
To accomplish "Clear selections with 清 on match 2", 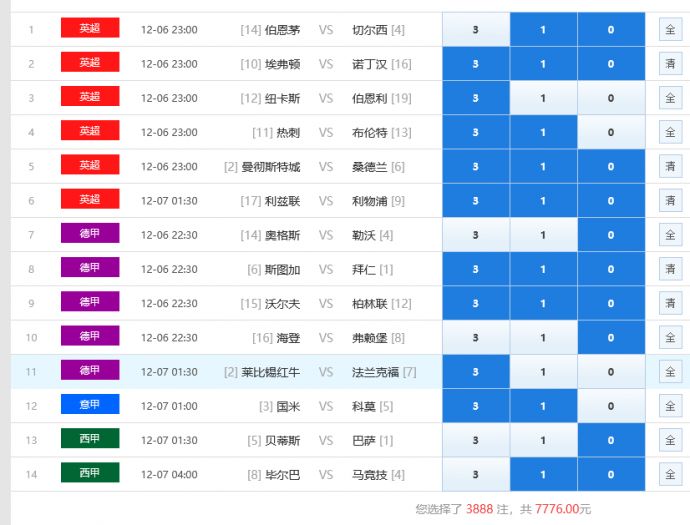I will tap(670, 64).
